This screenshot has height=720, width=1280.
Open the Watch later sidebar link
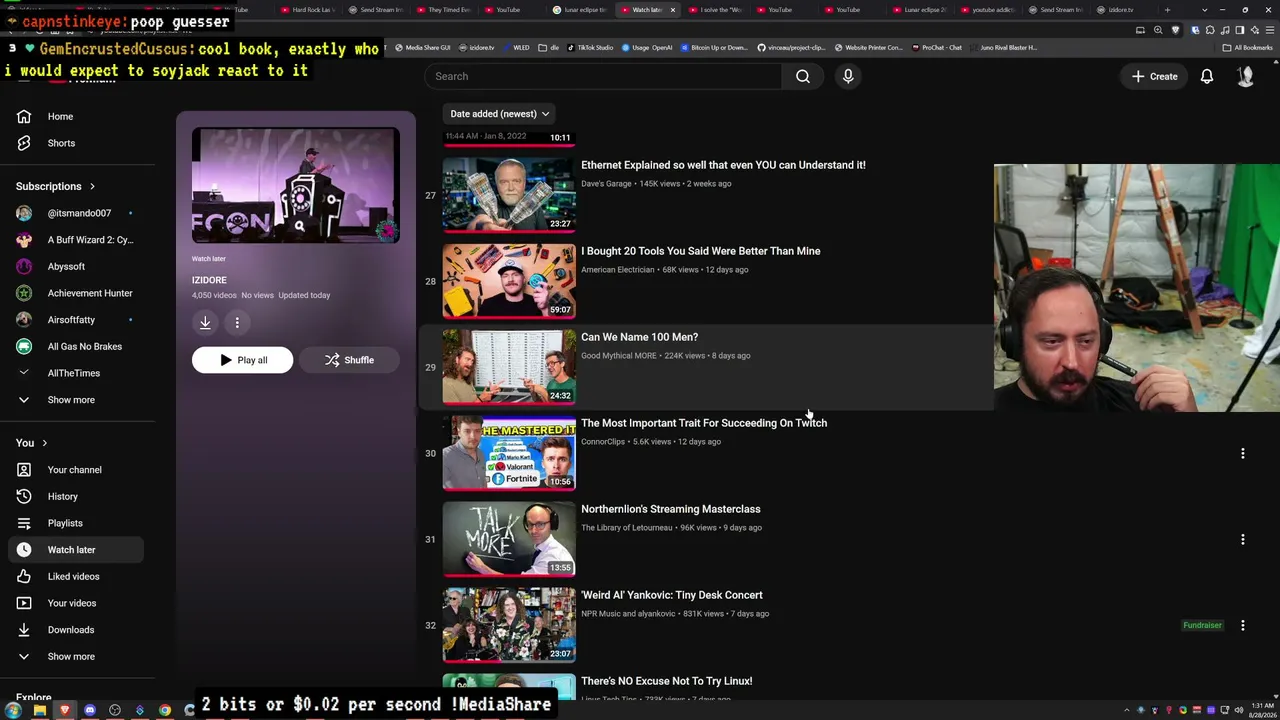click(76, 550)
